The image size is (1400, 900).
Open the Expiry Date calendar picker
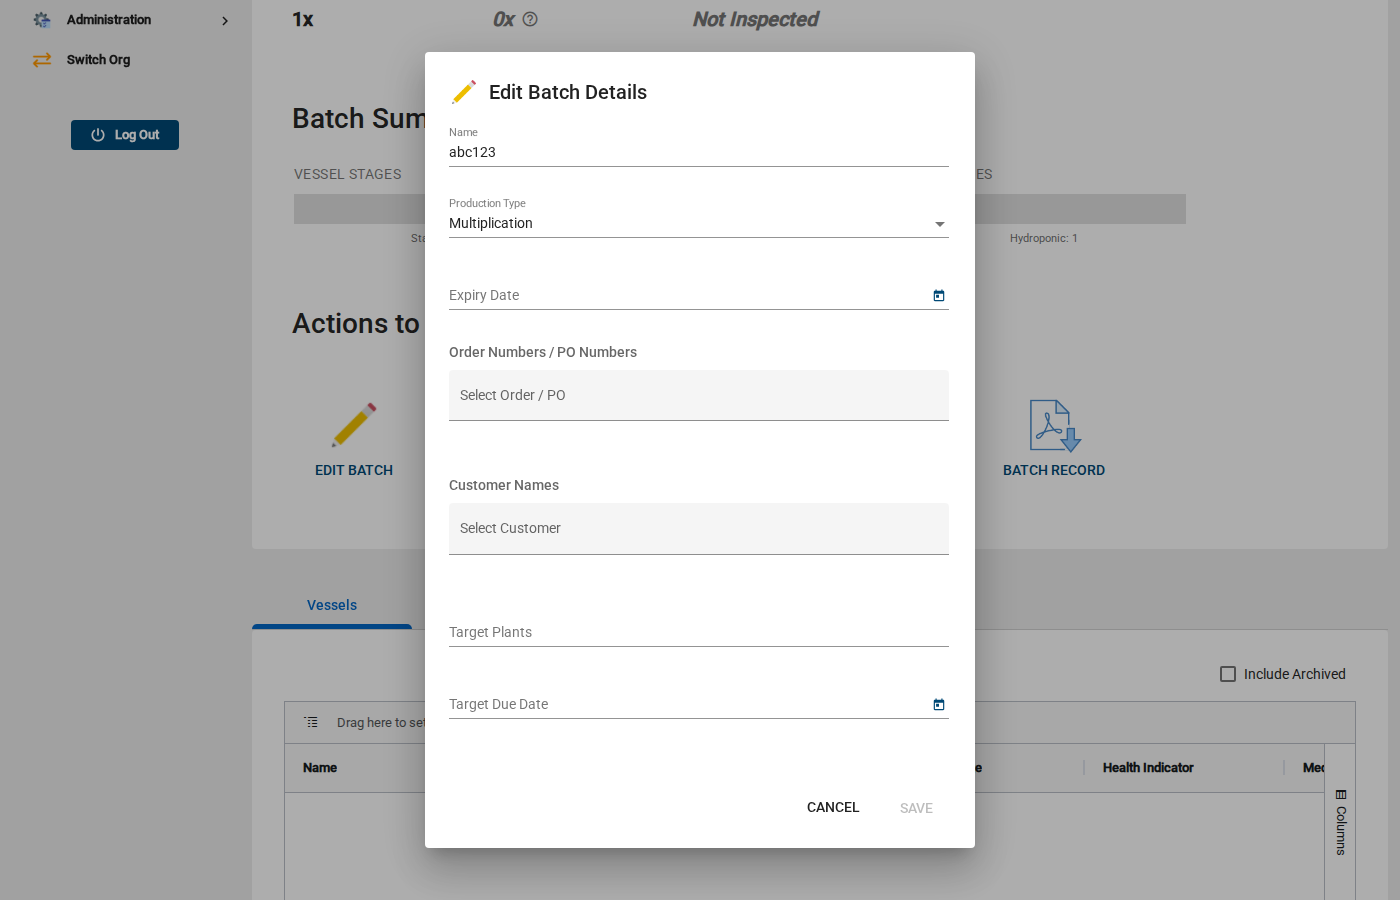pyautogui.click(x=938, y=295)
